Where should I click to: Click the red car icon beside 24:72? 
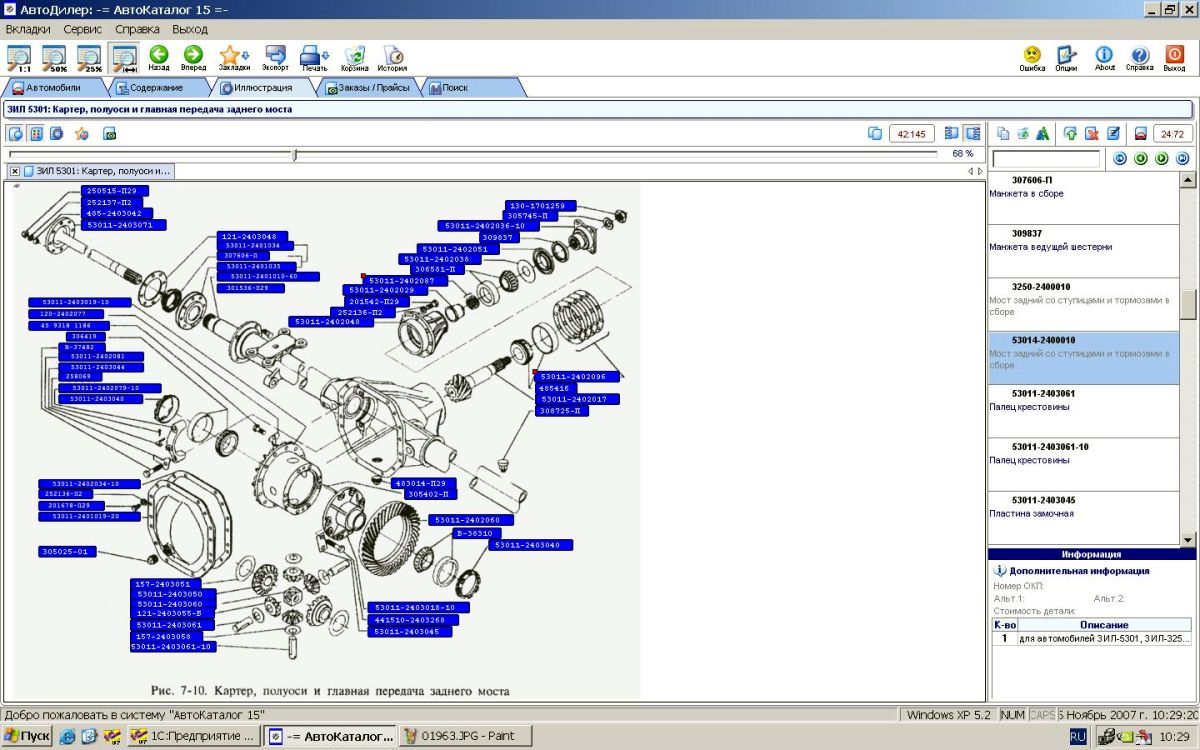[x=1140, y=133]
